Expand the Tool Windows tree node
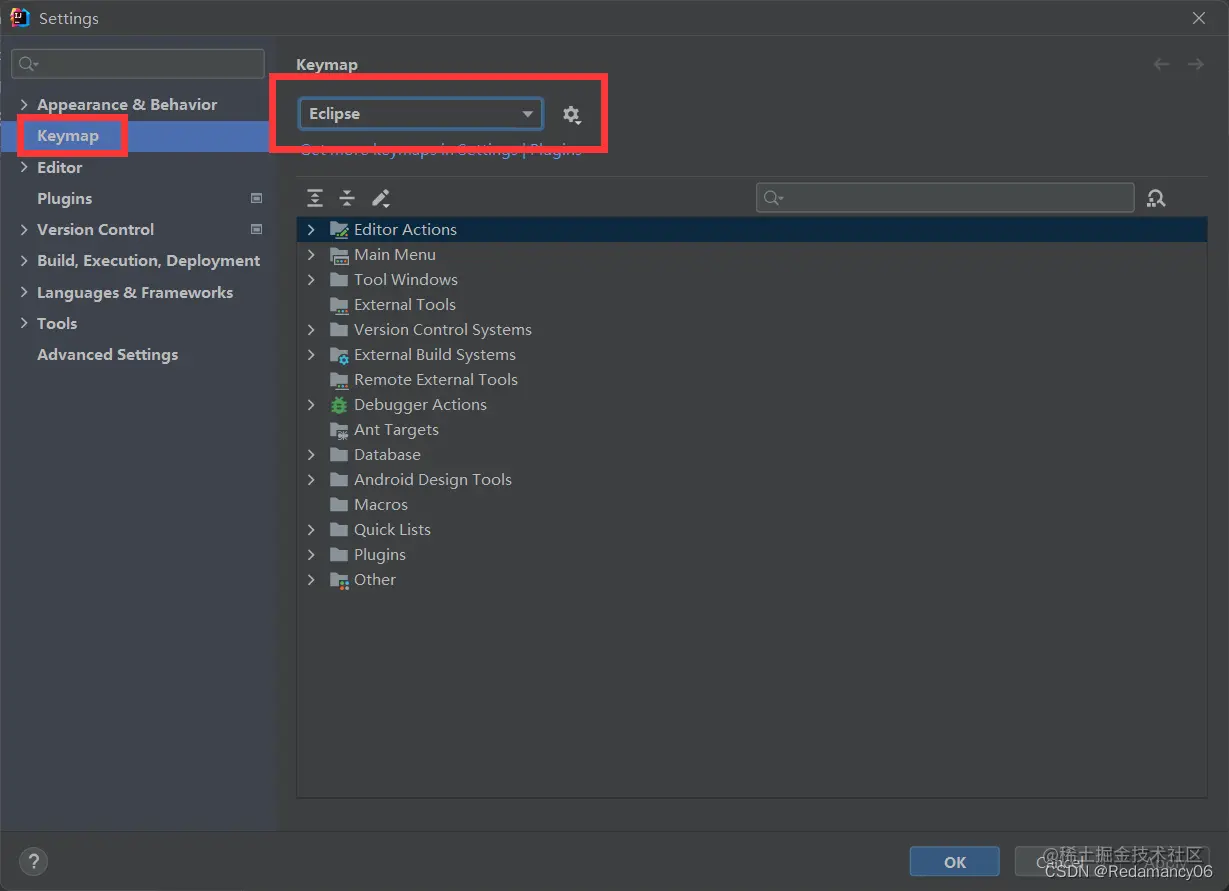This screenshot has height=891, width=1229. tap(311, 280)
